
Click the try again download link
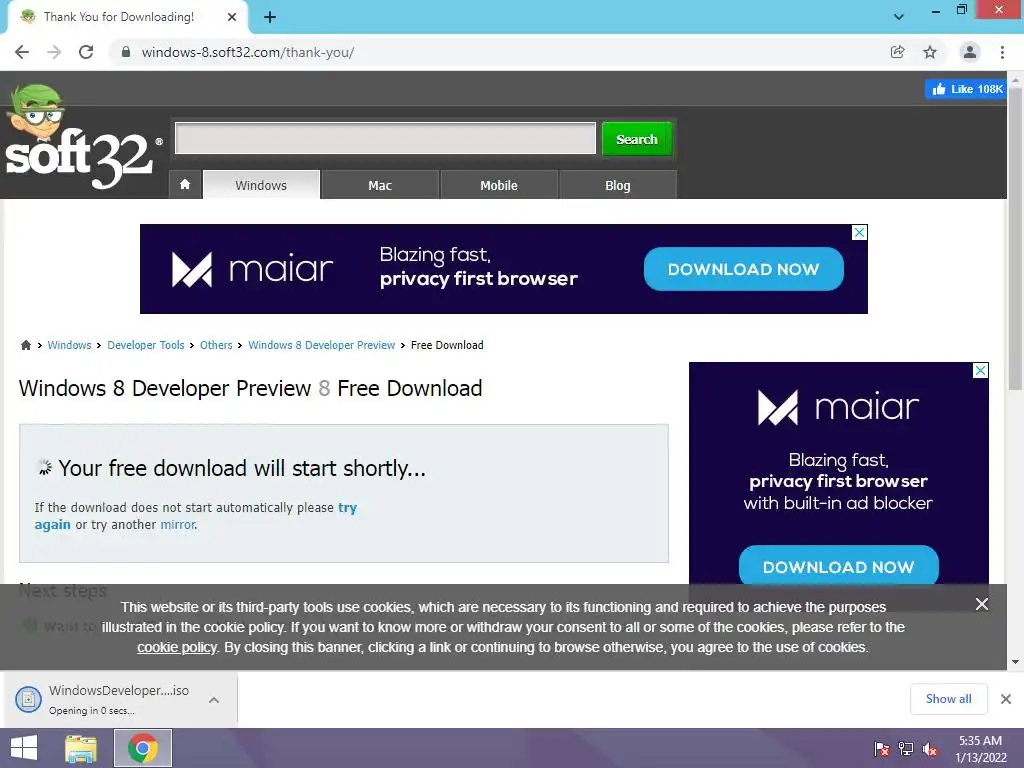coord(347,507)
